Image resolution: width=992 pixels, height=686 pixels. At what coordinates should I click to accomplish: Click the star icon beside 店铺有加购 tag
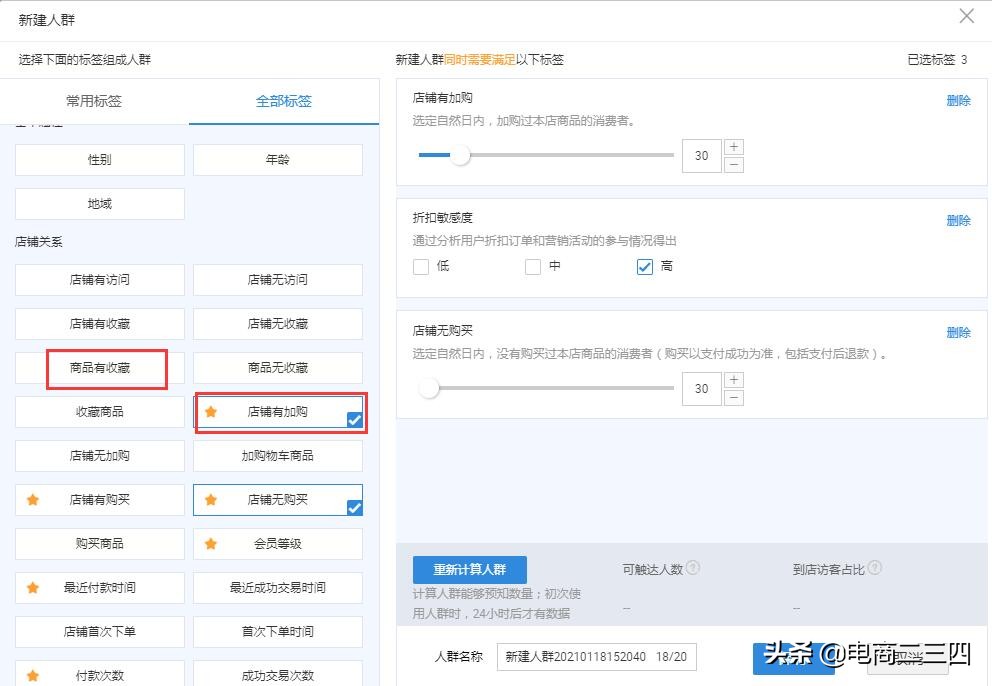(x=211, y=411)
